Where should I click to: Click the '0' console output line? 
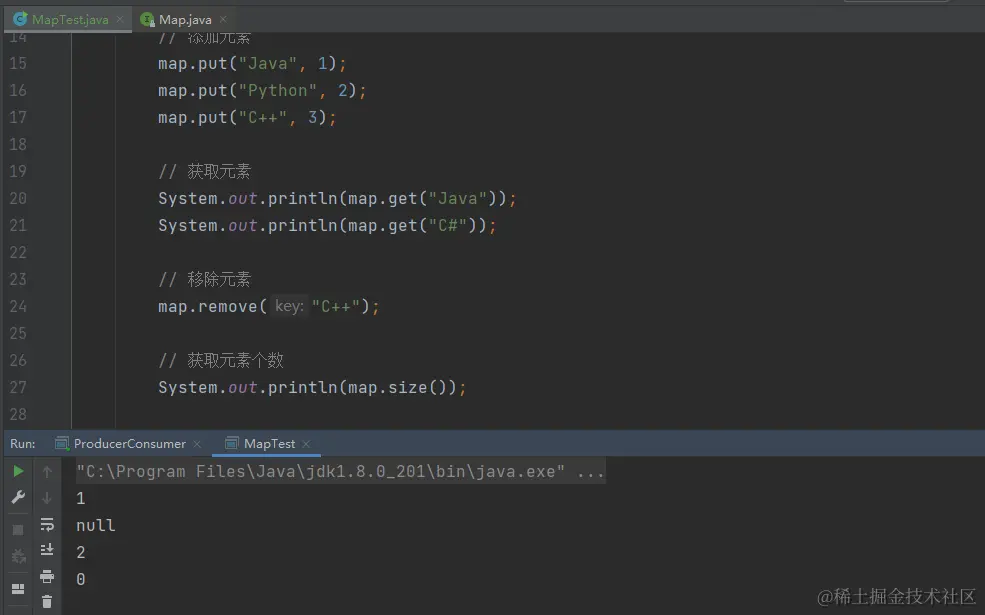click(x=80, y=579)
